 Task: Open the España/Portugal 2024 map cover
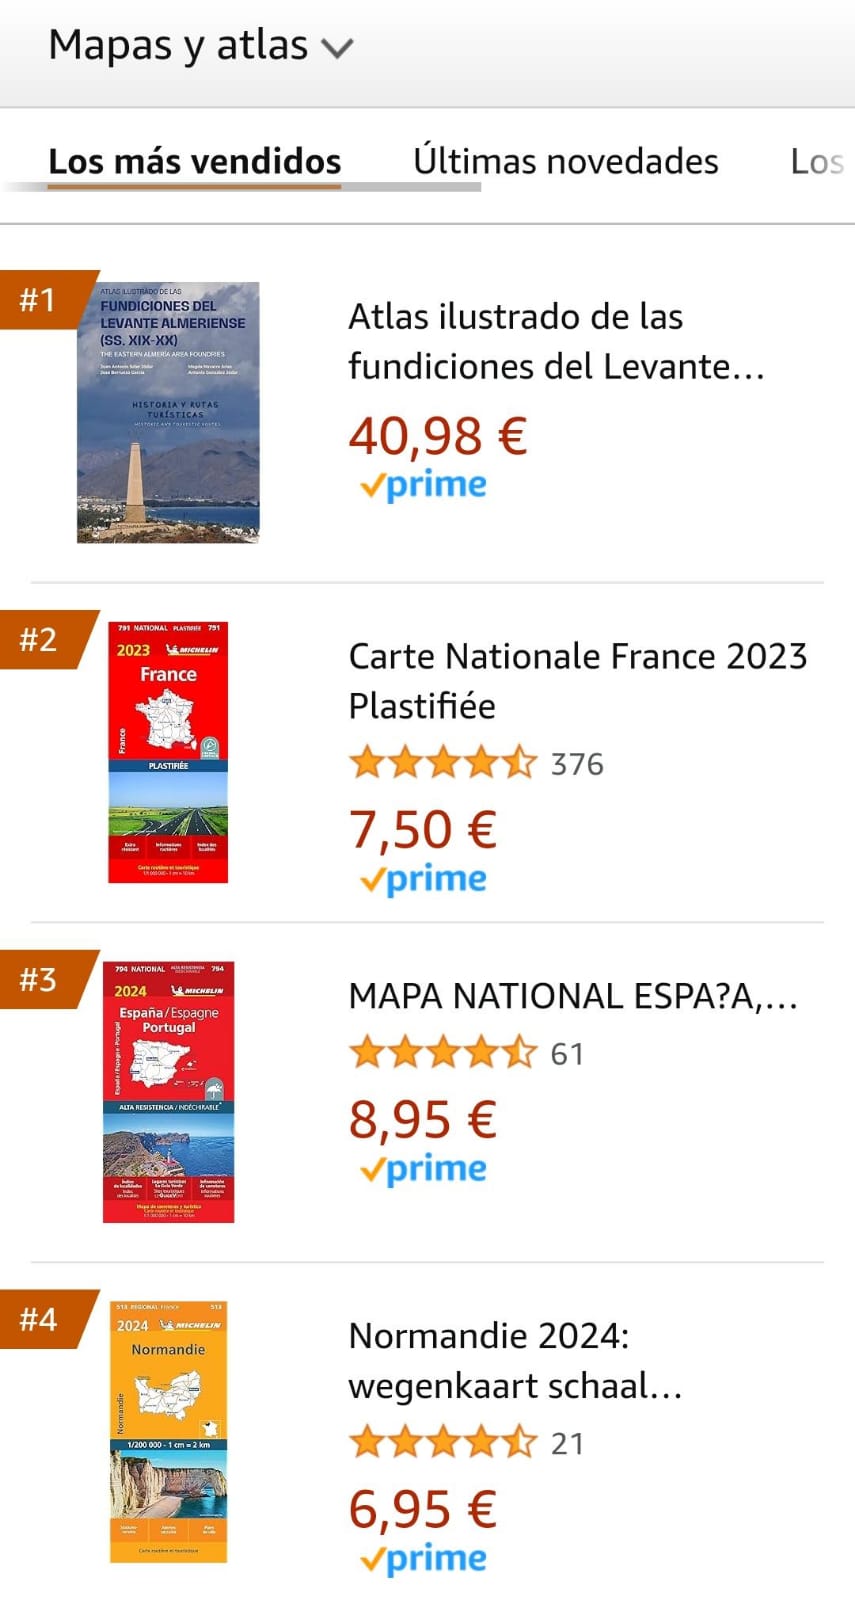click(168, 1092)
